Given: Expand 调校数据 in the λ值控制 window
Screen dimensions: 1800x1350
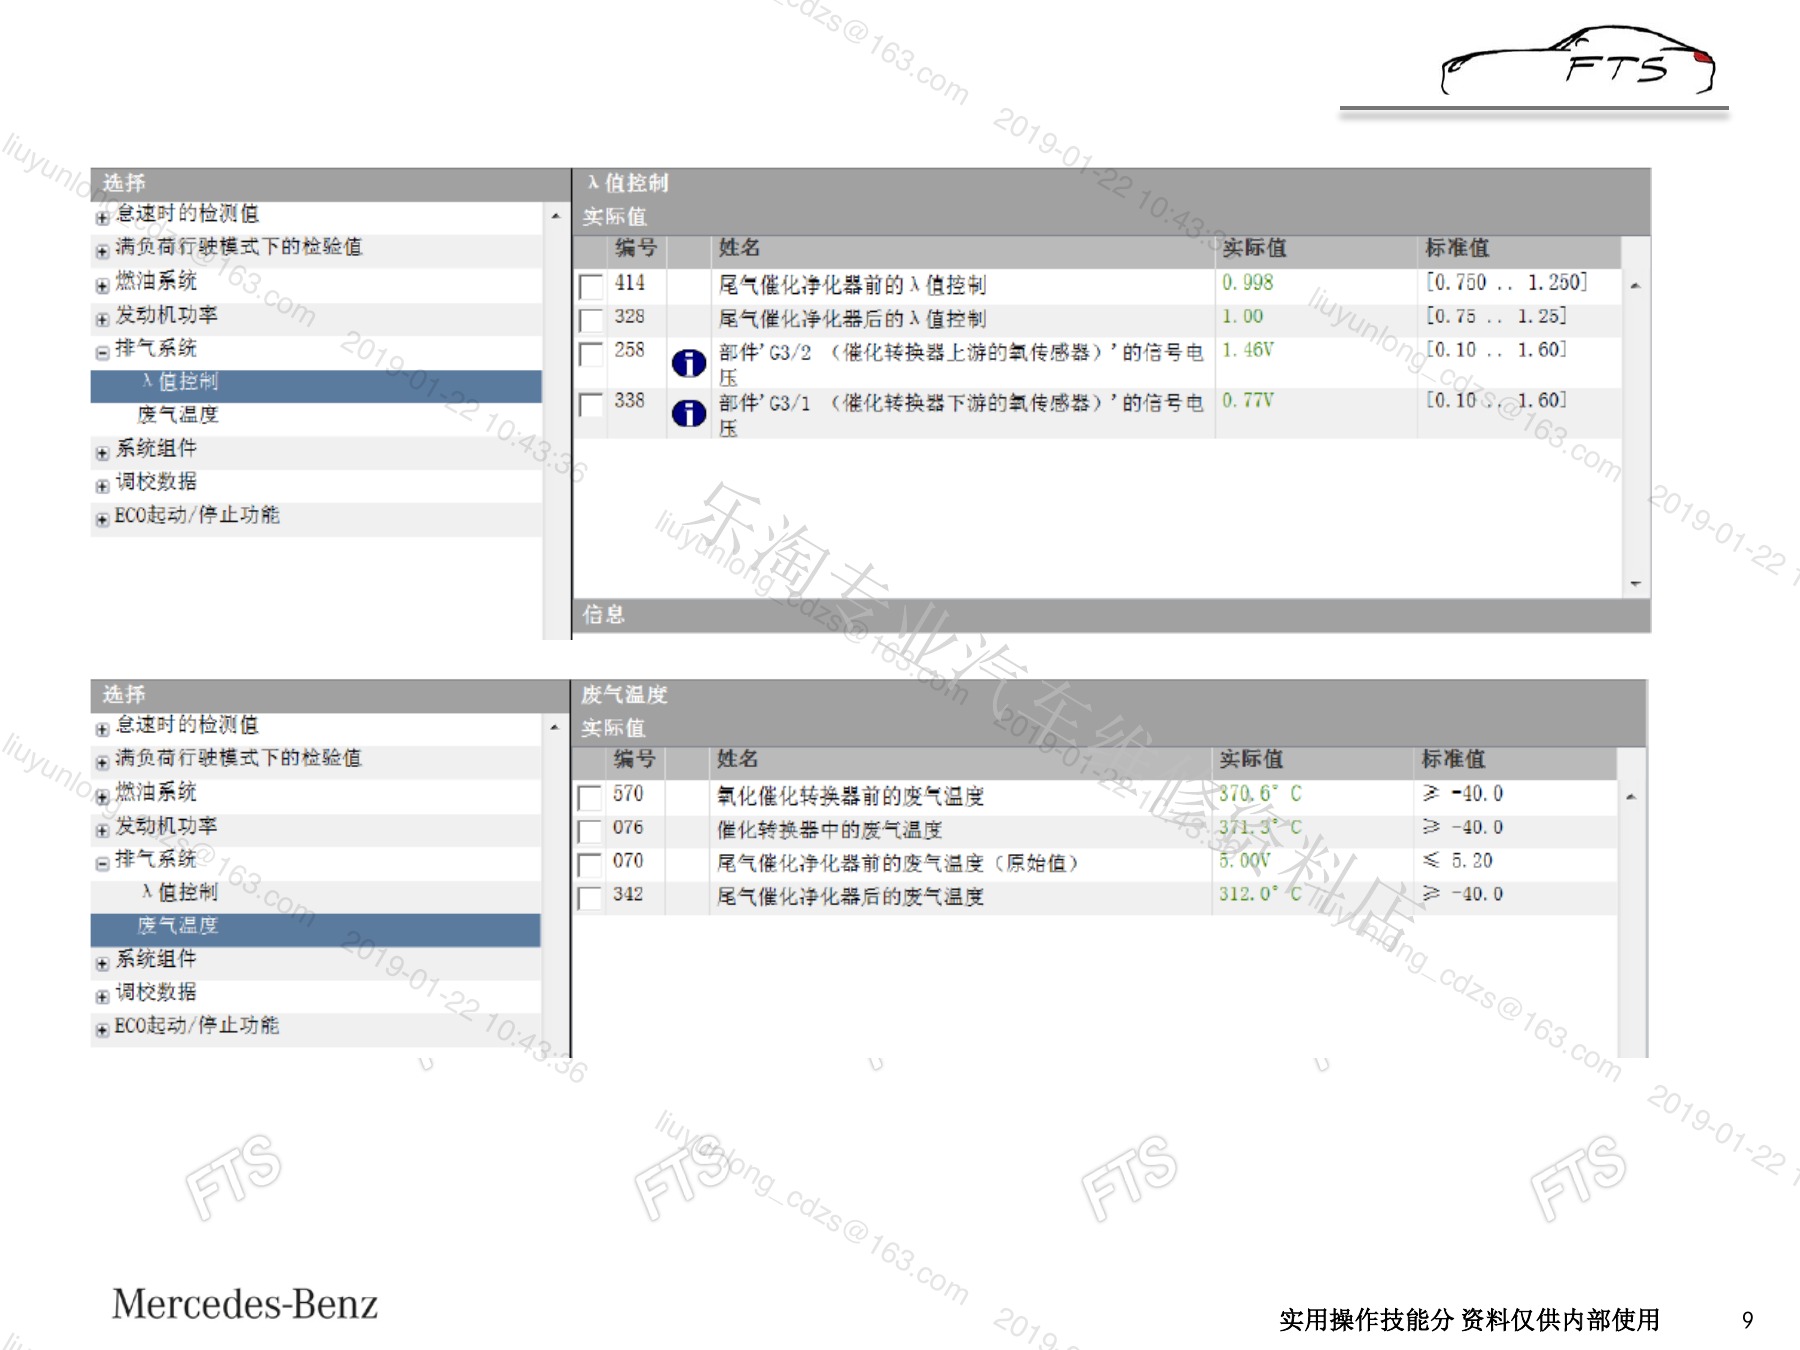Looking at the screenshot, I should 102,486.
